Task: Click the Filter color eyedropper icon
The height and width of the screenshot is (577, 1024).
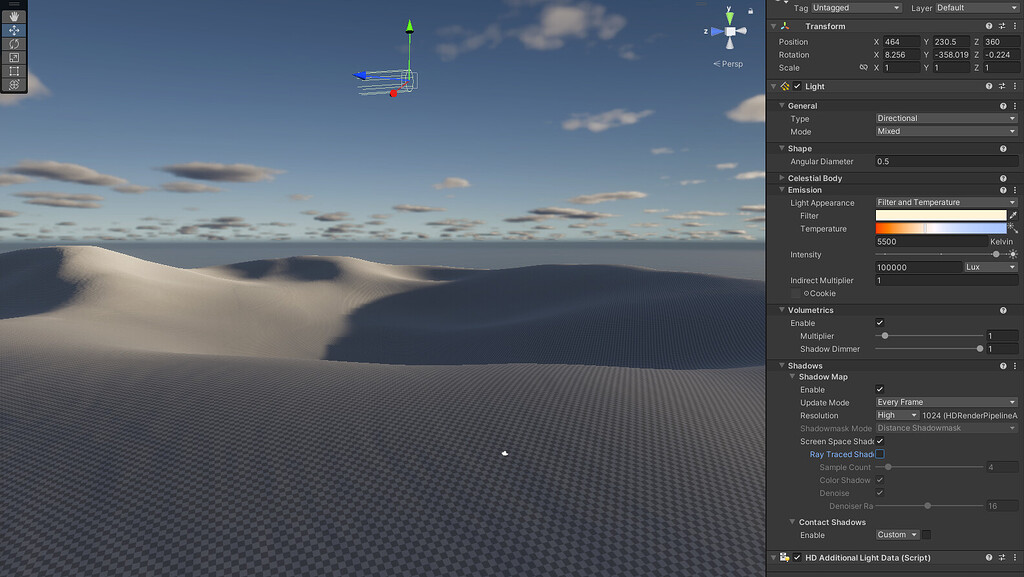Action: coord(1012,215)
